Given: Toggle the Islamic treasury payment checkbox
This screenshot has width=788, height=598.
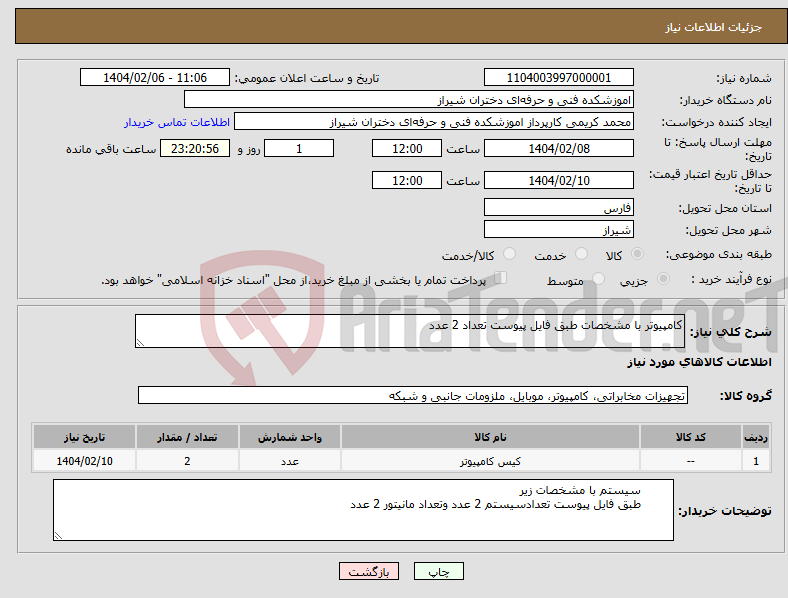Looking at the screenshot, I should pyautogui.click(x=501, y=278).
